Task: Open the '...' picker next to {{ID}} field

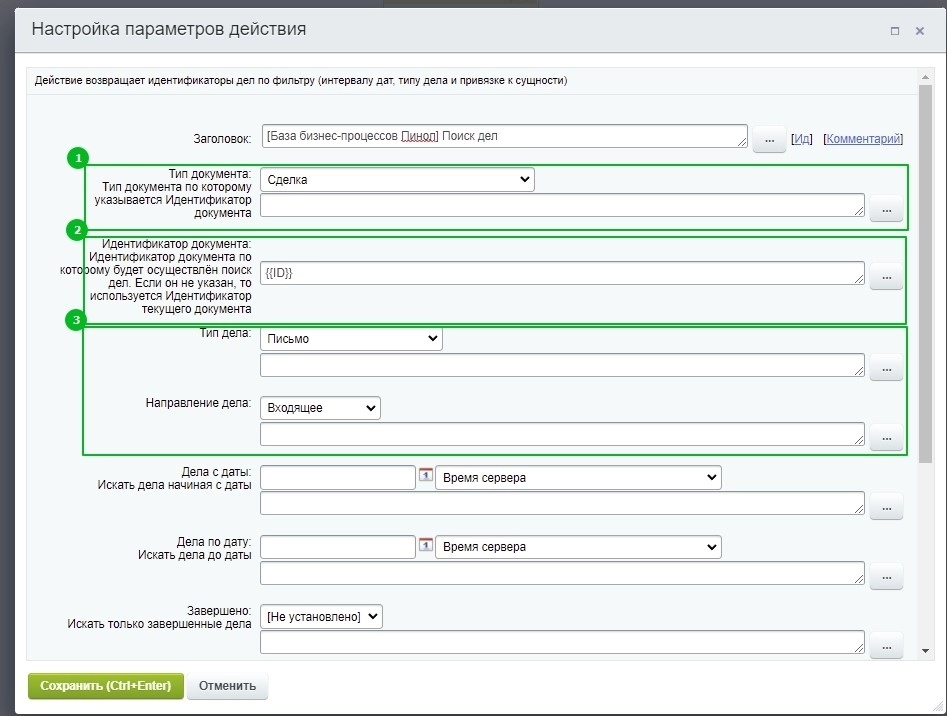Action: (886, 277)
